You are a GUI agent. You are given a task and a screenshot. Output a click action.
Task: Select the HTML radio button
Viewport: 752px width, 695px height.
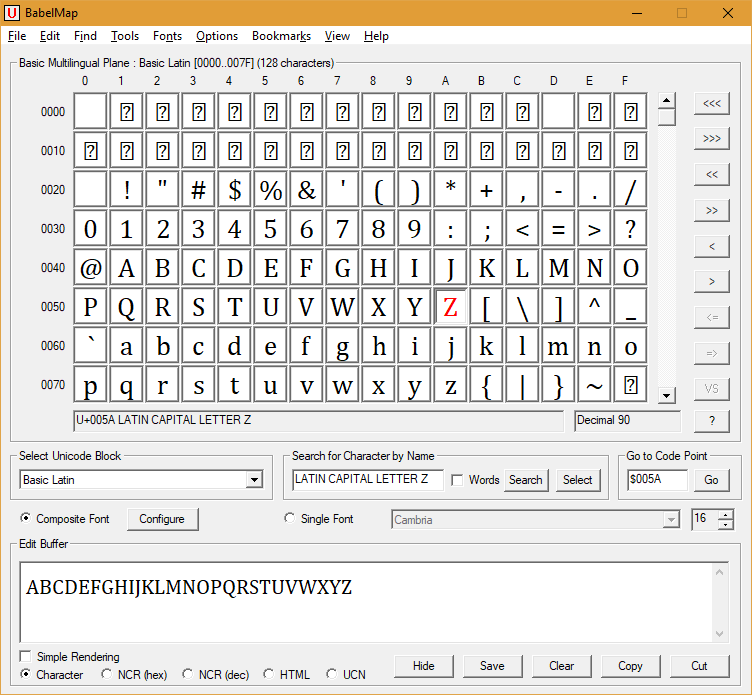click(269, 674)
